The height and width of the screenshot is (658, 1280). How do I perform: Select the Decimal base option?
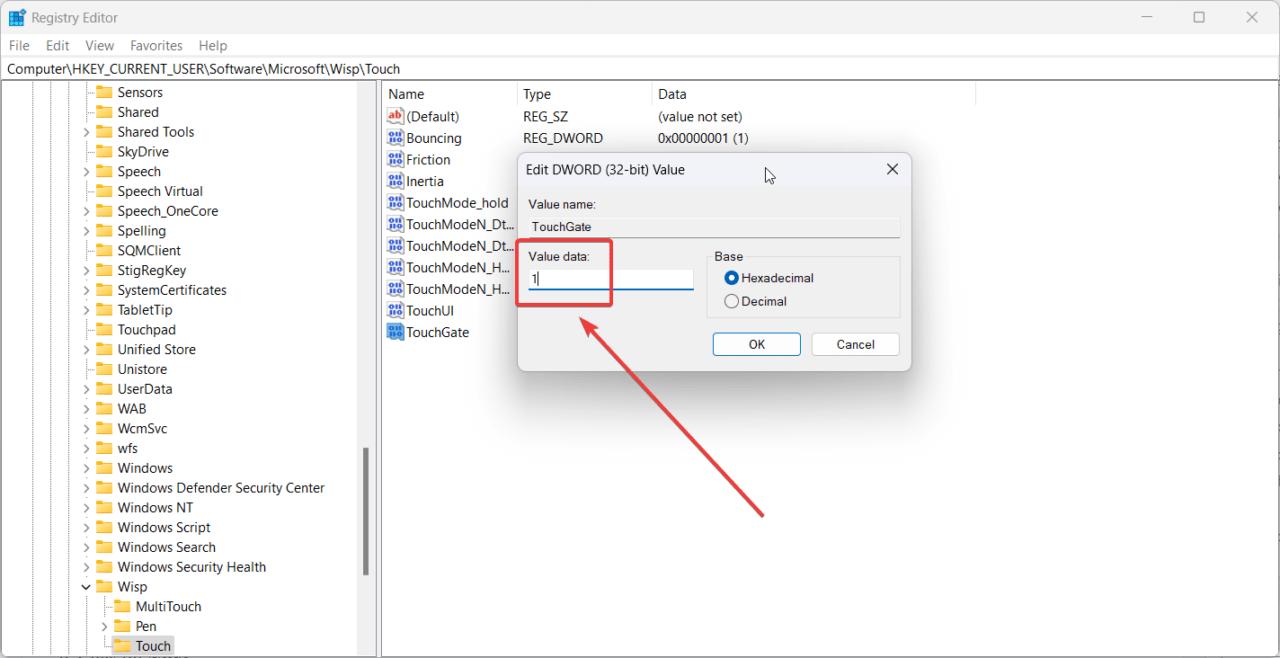732,301
